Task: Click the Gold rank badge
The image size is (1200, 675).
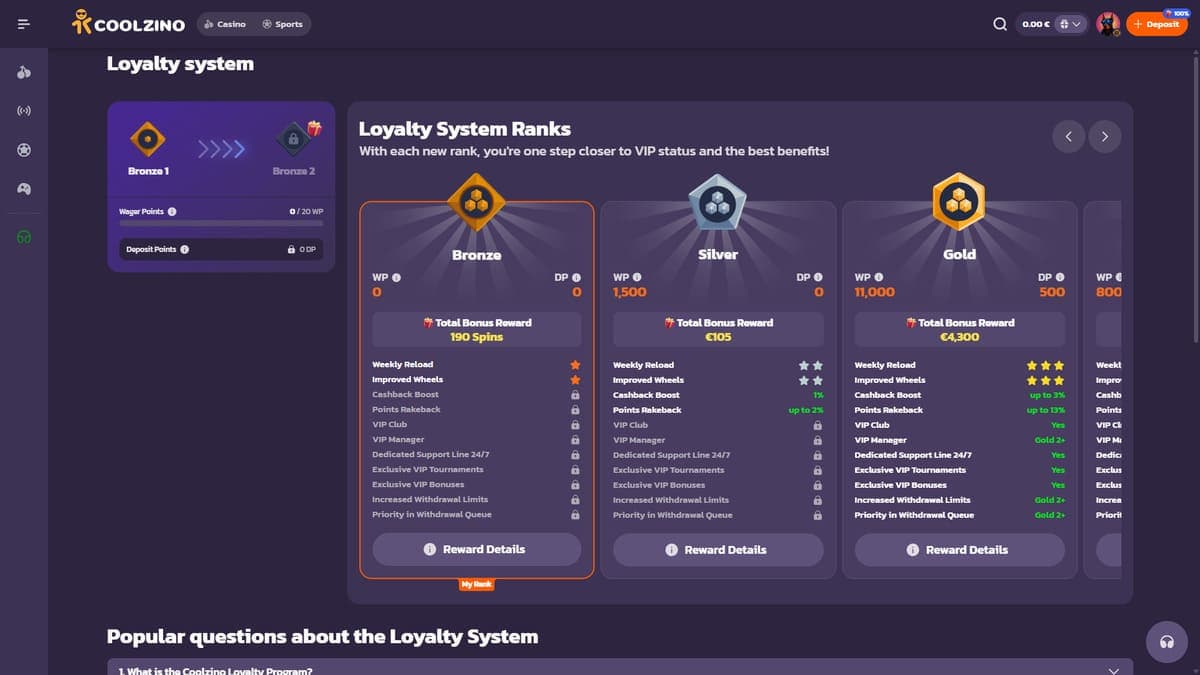Action: [959, 201]
